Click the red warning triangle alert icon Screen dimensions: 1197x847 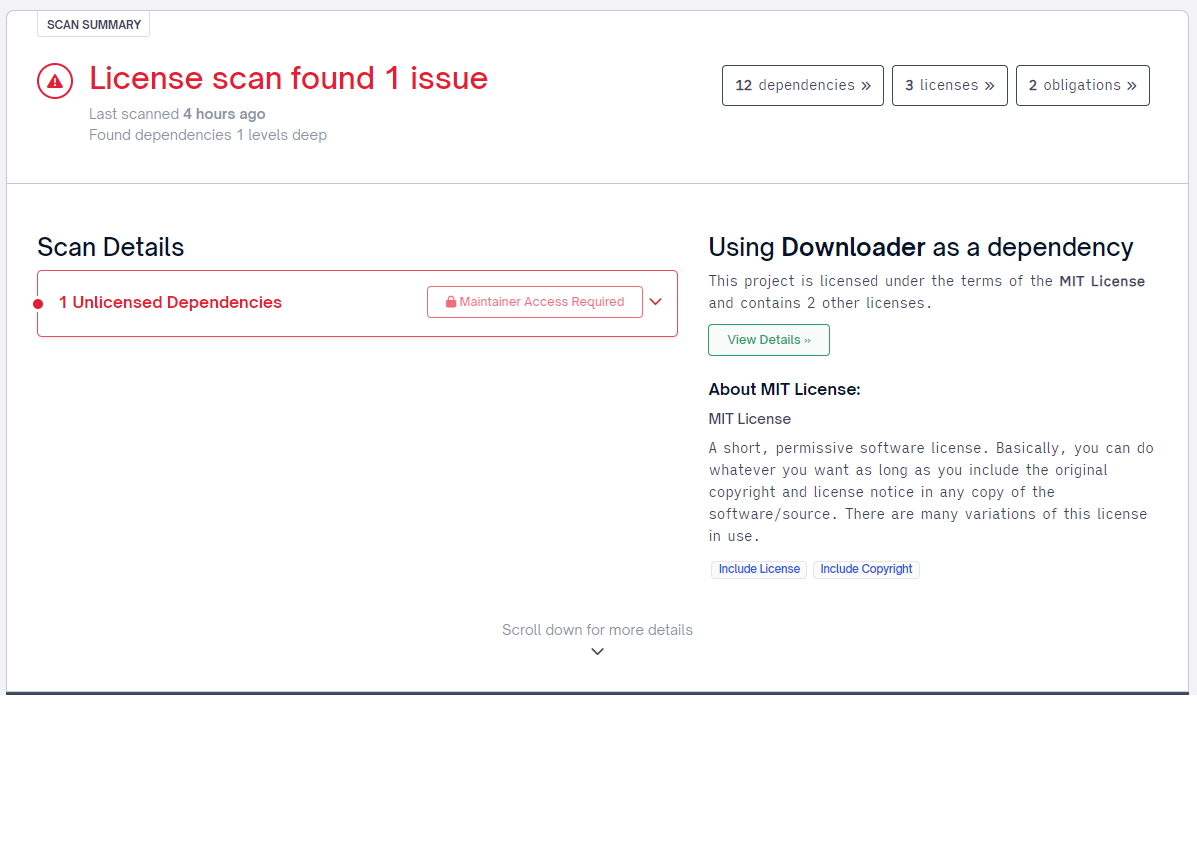point(55,81)
